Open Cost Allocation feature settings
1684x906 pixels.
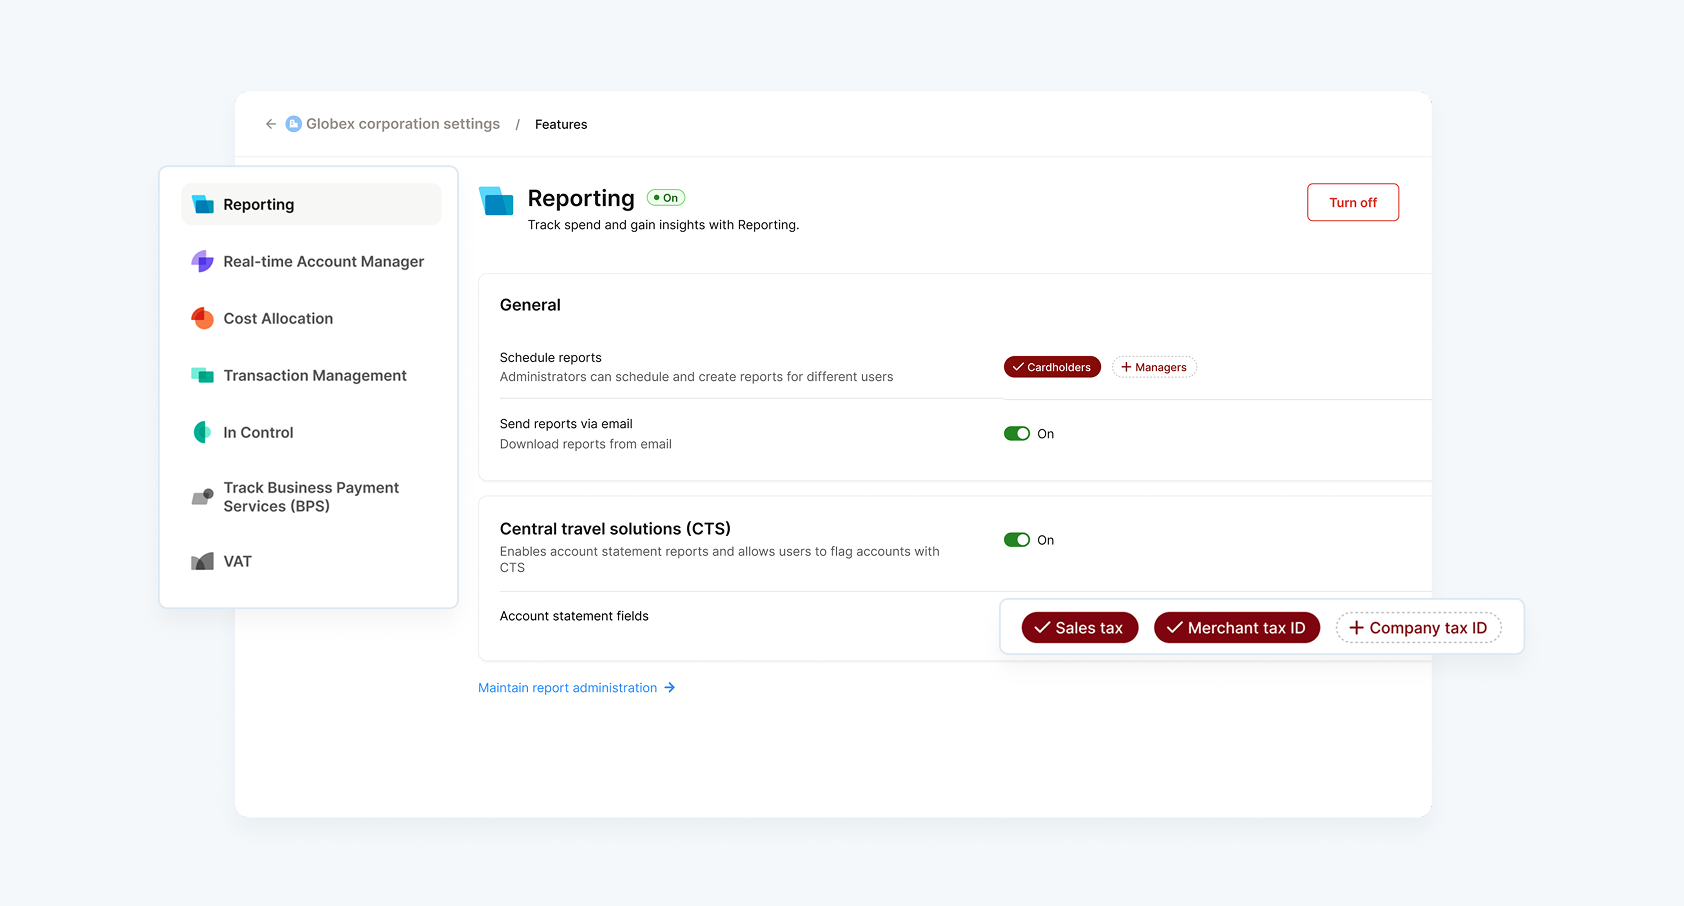[278, 319]
